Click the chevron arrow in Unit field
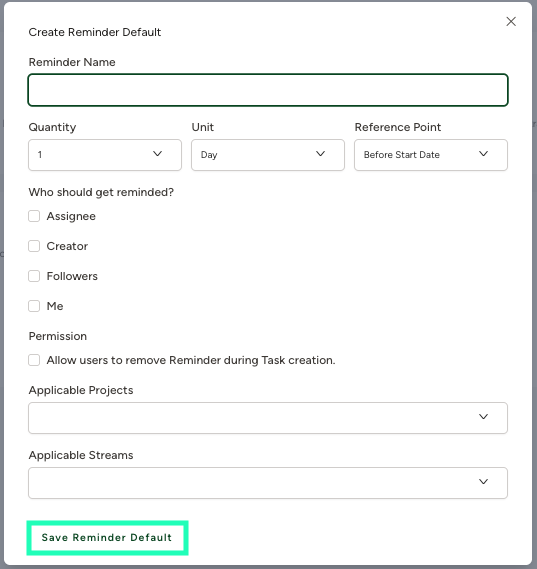The width and height of the screenshot is (537, 569). coord(320,154)
